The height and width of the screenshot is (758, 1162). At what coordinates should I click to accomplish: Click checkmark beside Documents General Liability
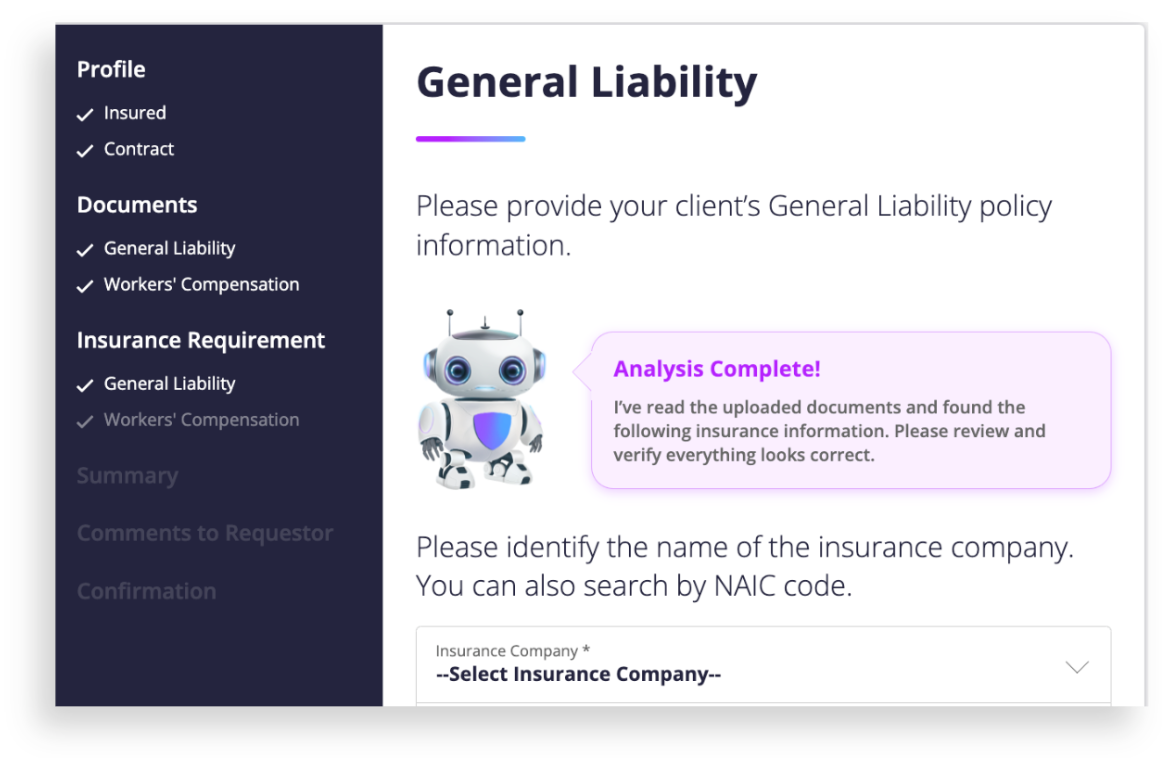(85, 250)
